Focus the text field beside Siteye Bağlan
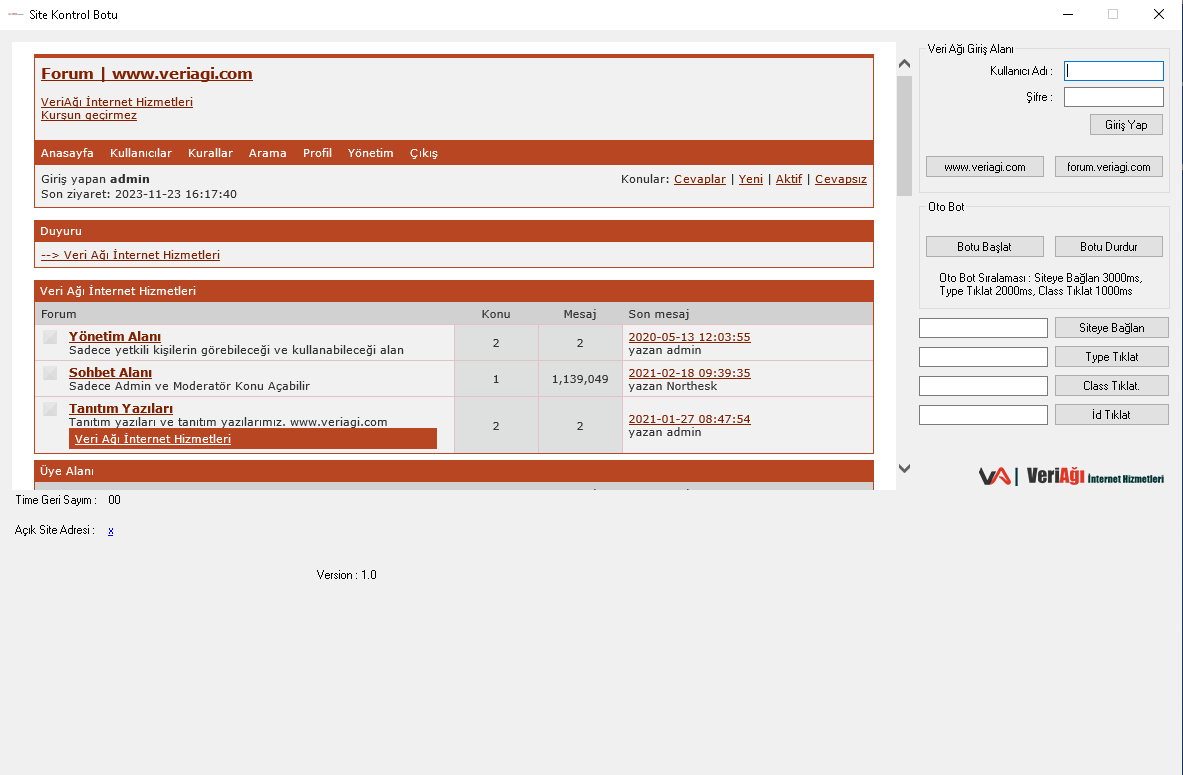The image size is (1183, 775). 983,328
